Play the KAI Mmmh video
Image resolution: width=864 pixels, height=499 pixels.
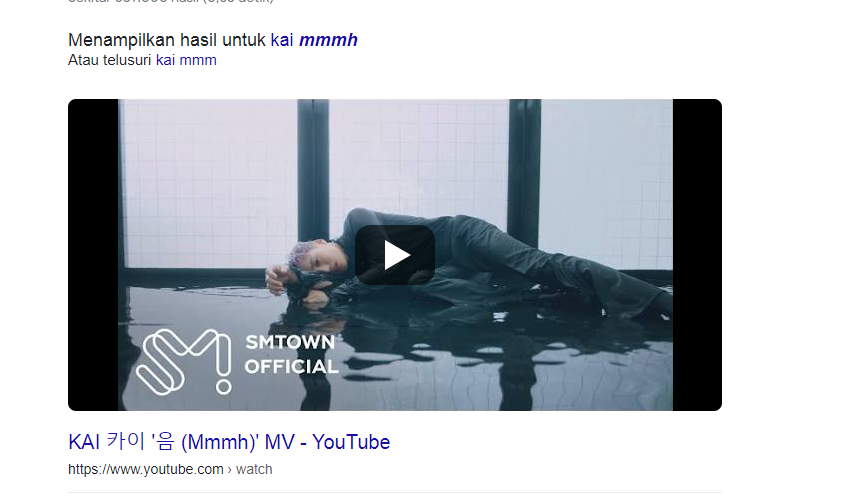395,255
